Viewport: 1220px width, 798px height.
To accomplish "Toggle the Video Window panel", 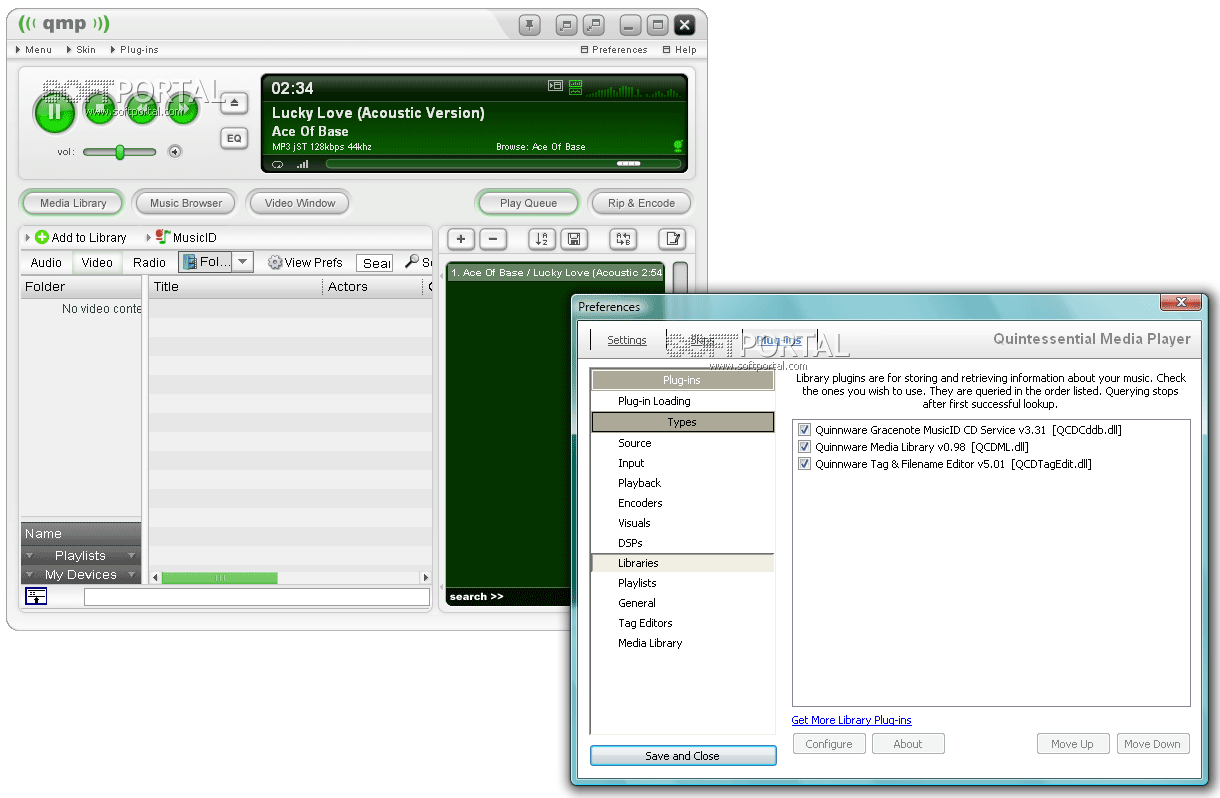I will tap(300, 203).
